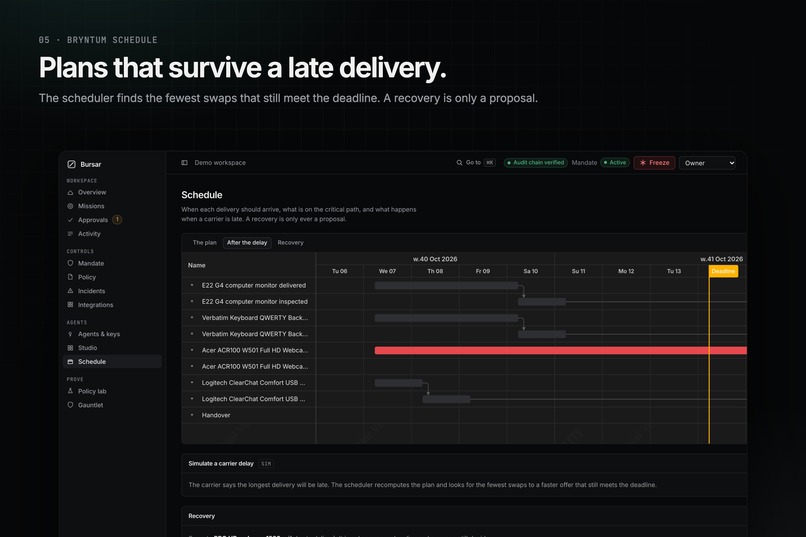Open Missions page
The width and height of the screenshot is (806, 537).
[x=91, y=206]
